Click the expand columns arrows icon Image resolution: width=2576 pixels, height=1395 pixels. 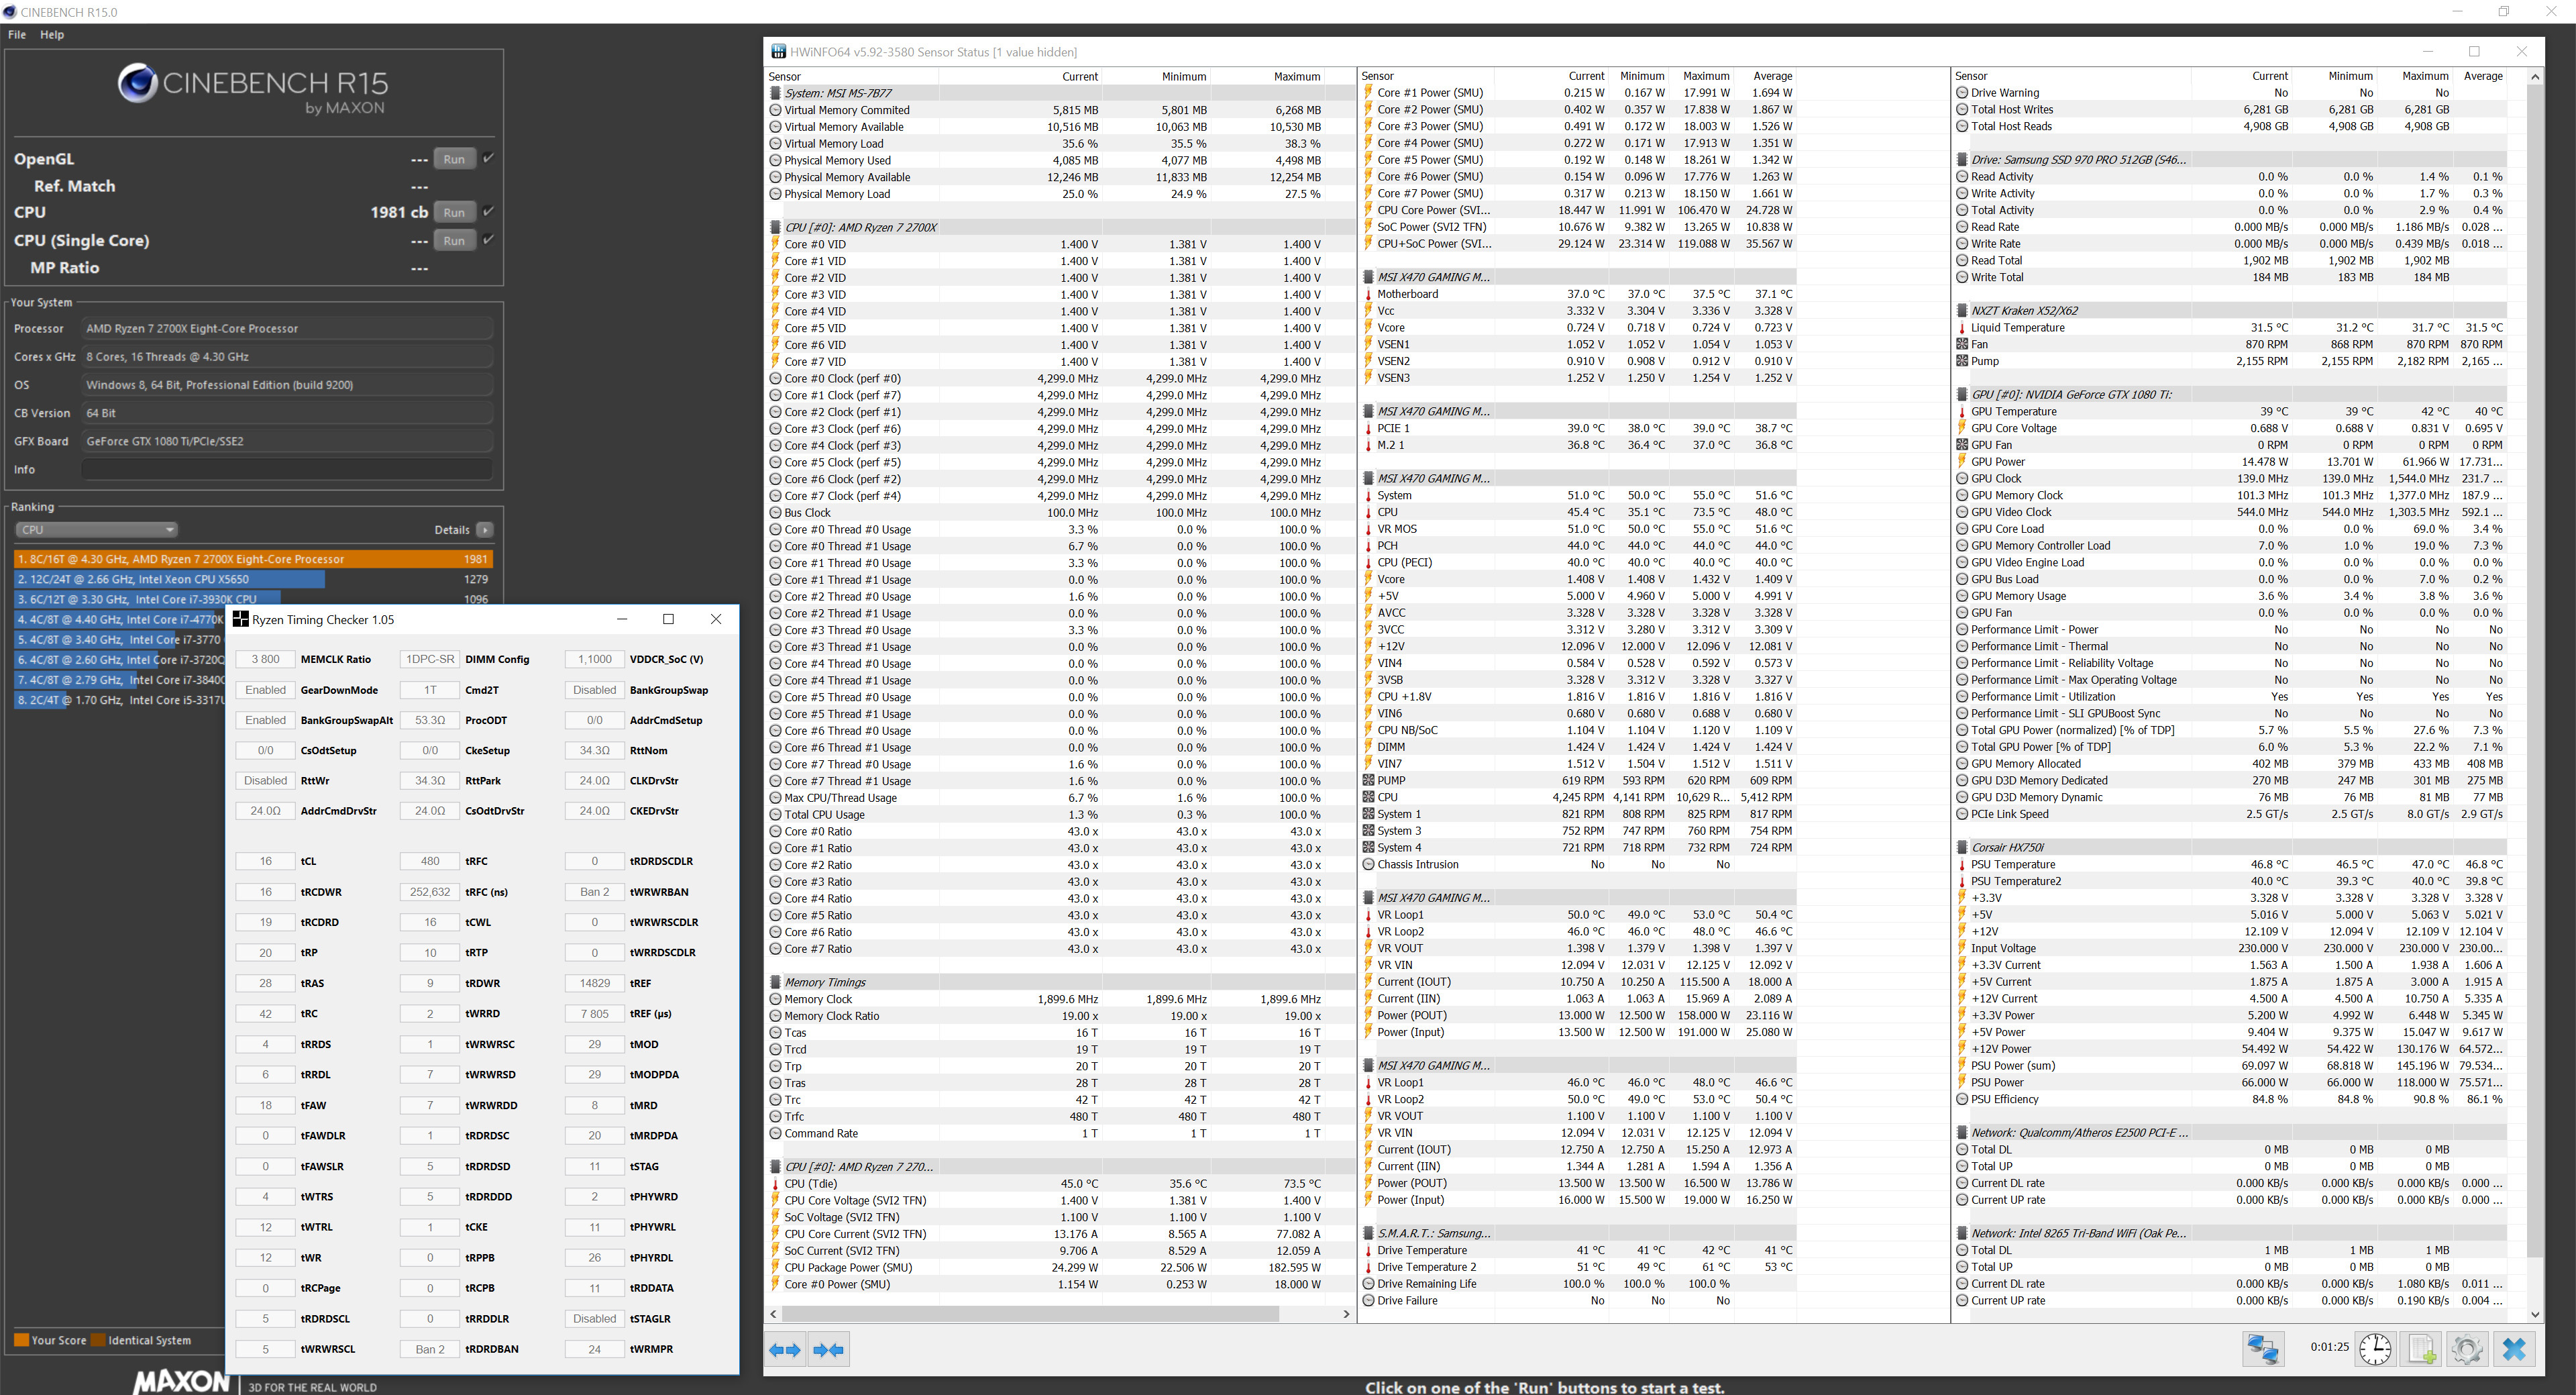[785, 1350]
